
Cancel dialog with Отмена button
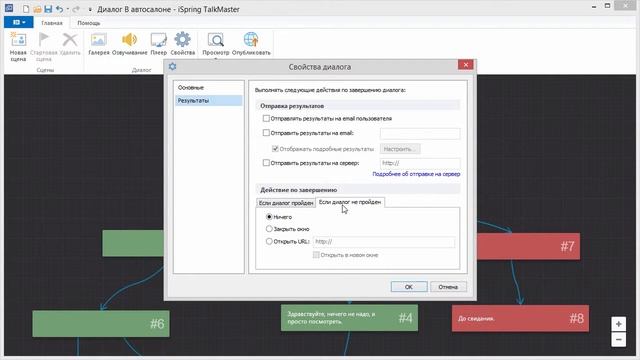pyautogui.click(x=448, y=287)
